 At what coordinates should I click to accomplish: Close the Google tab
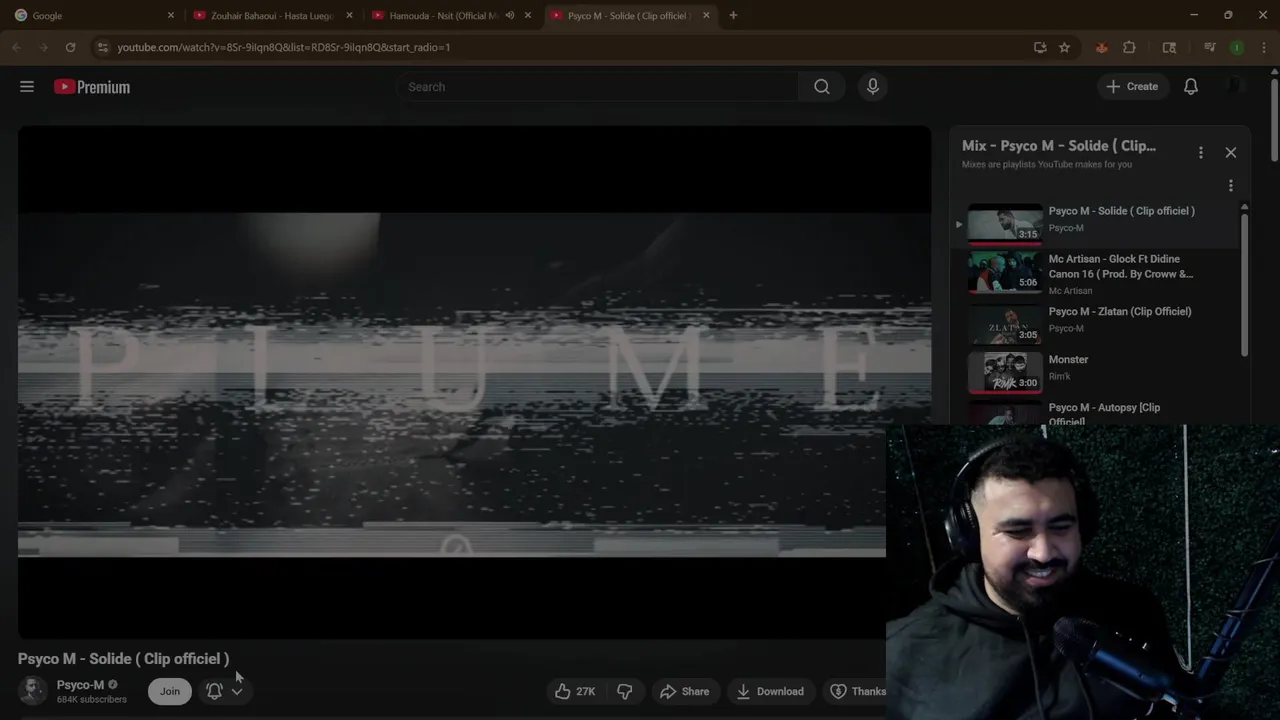click(x=170, y=15)
